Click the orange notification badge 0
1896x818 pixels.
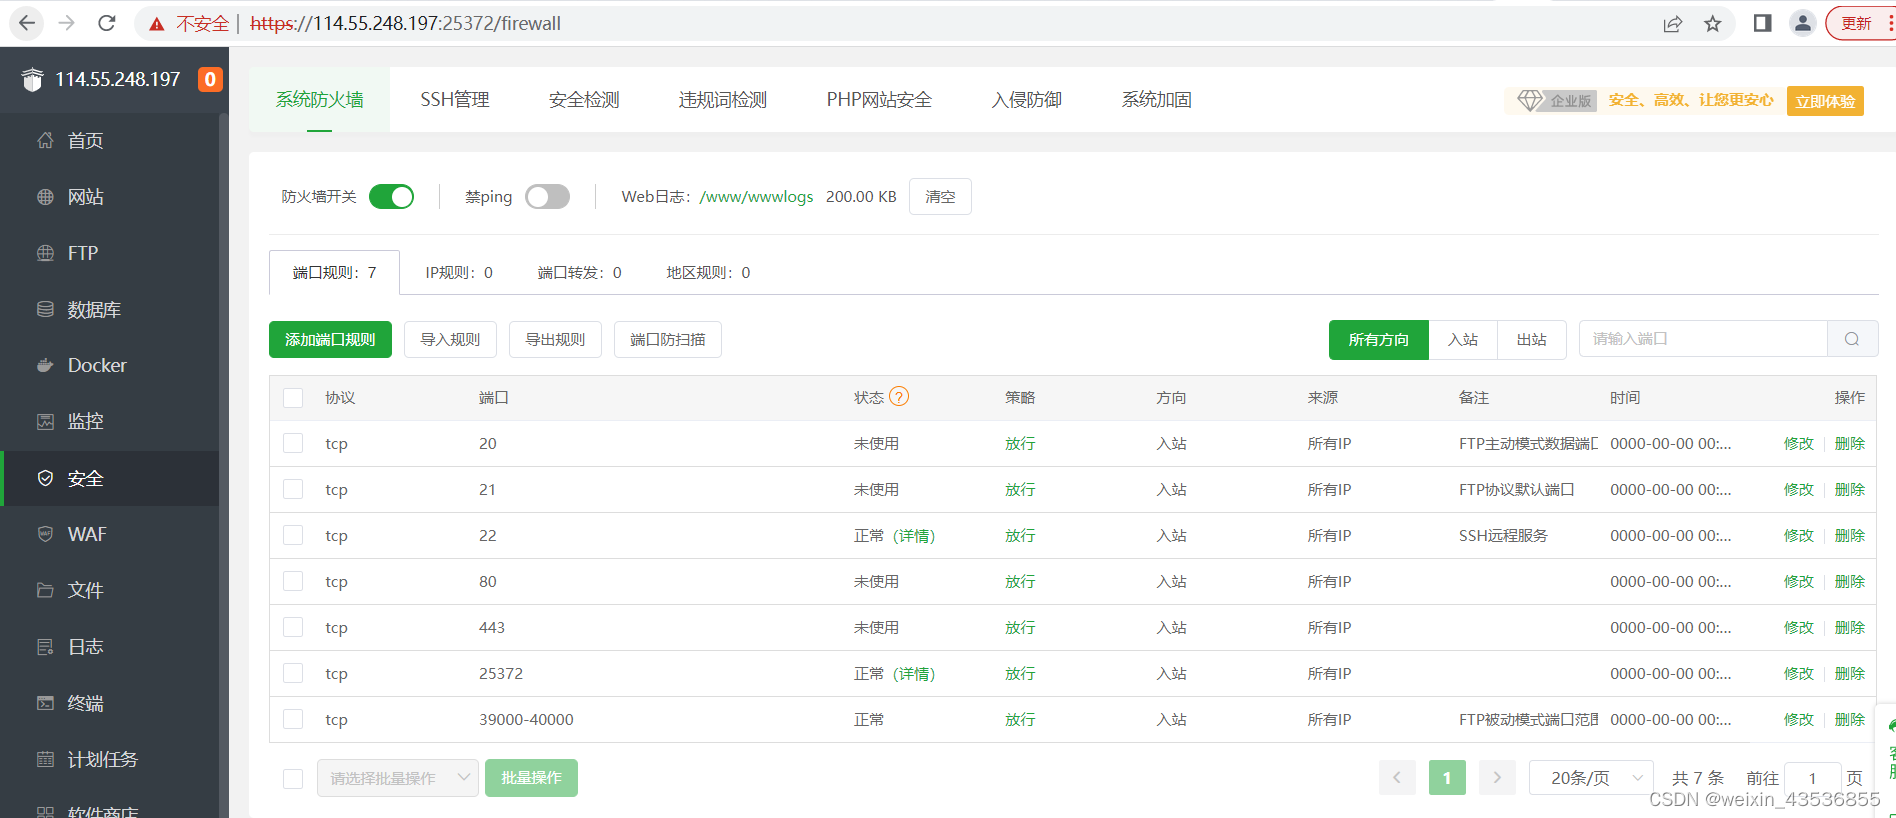coord(210,79)
